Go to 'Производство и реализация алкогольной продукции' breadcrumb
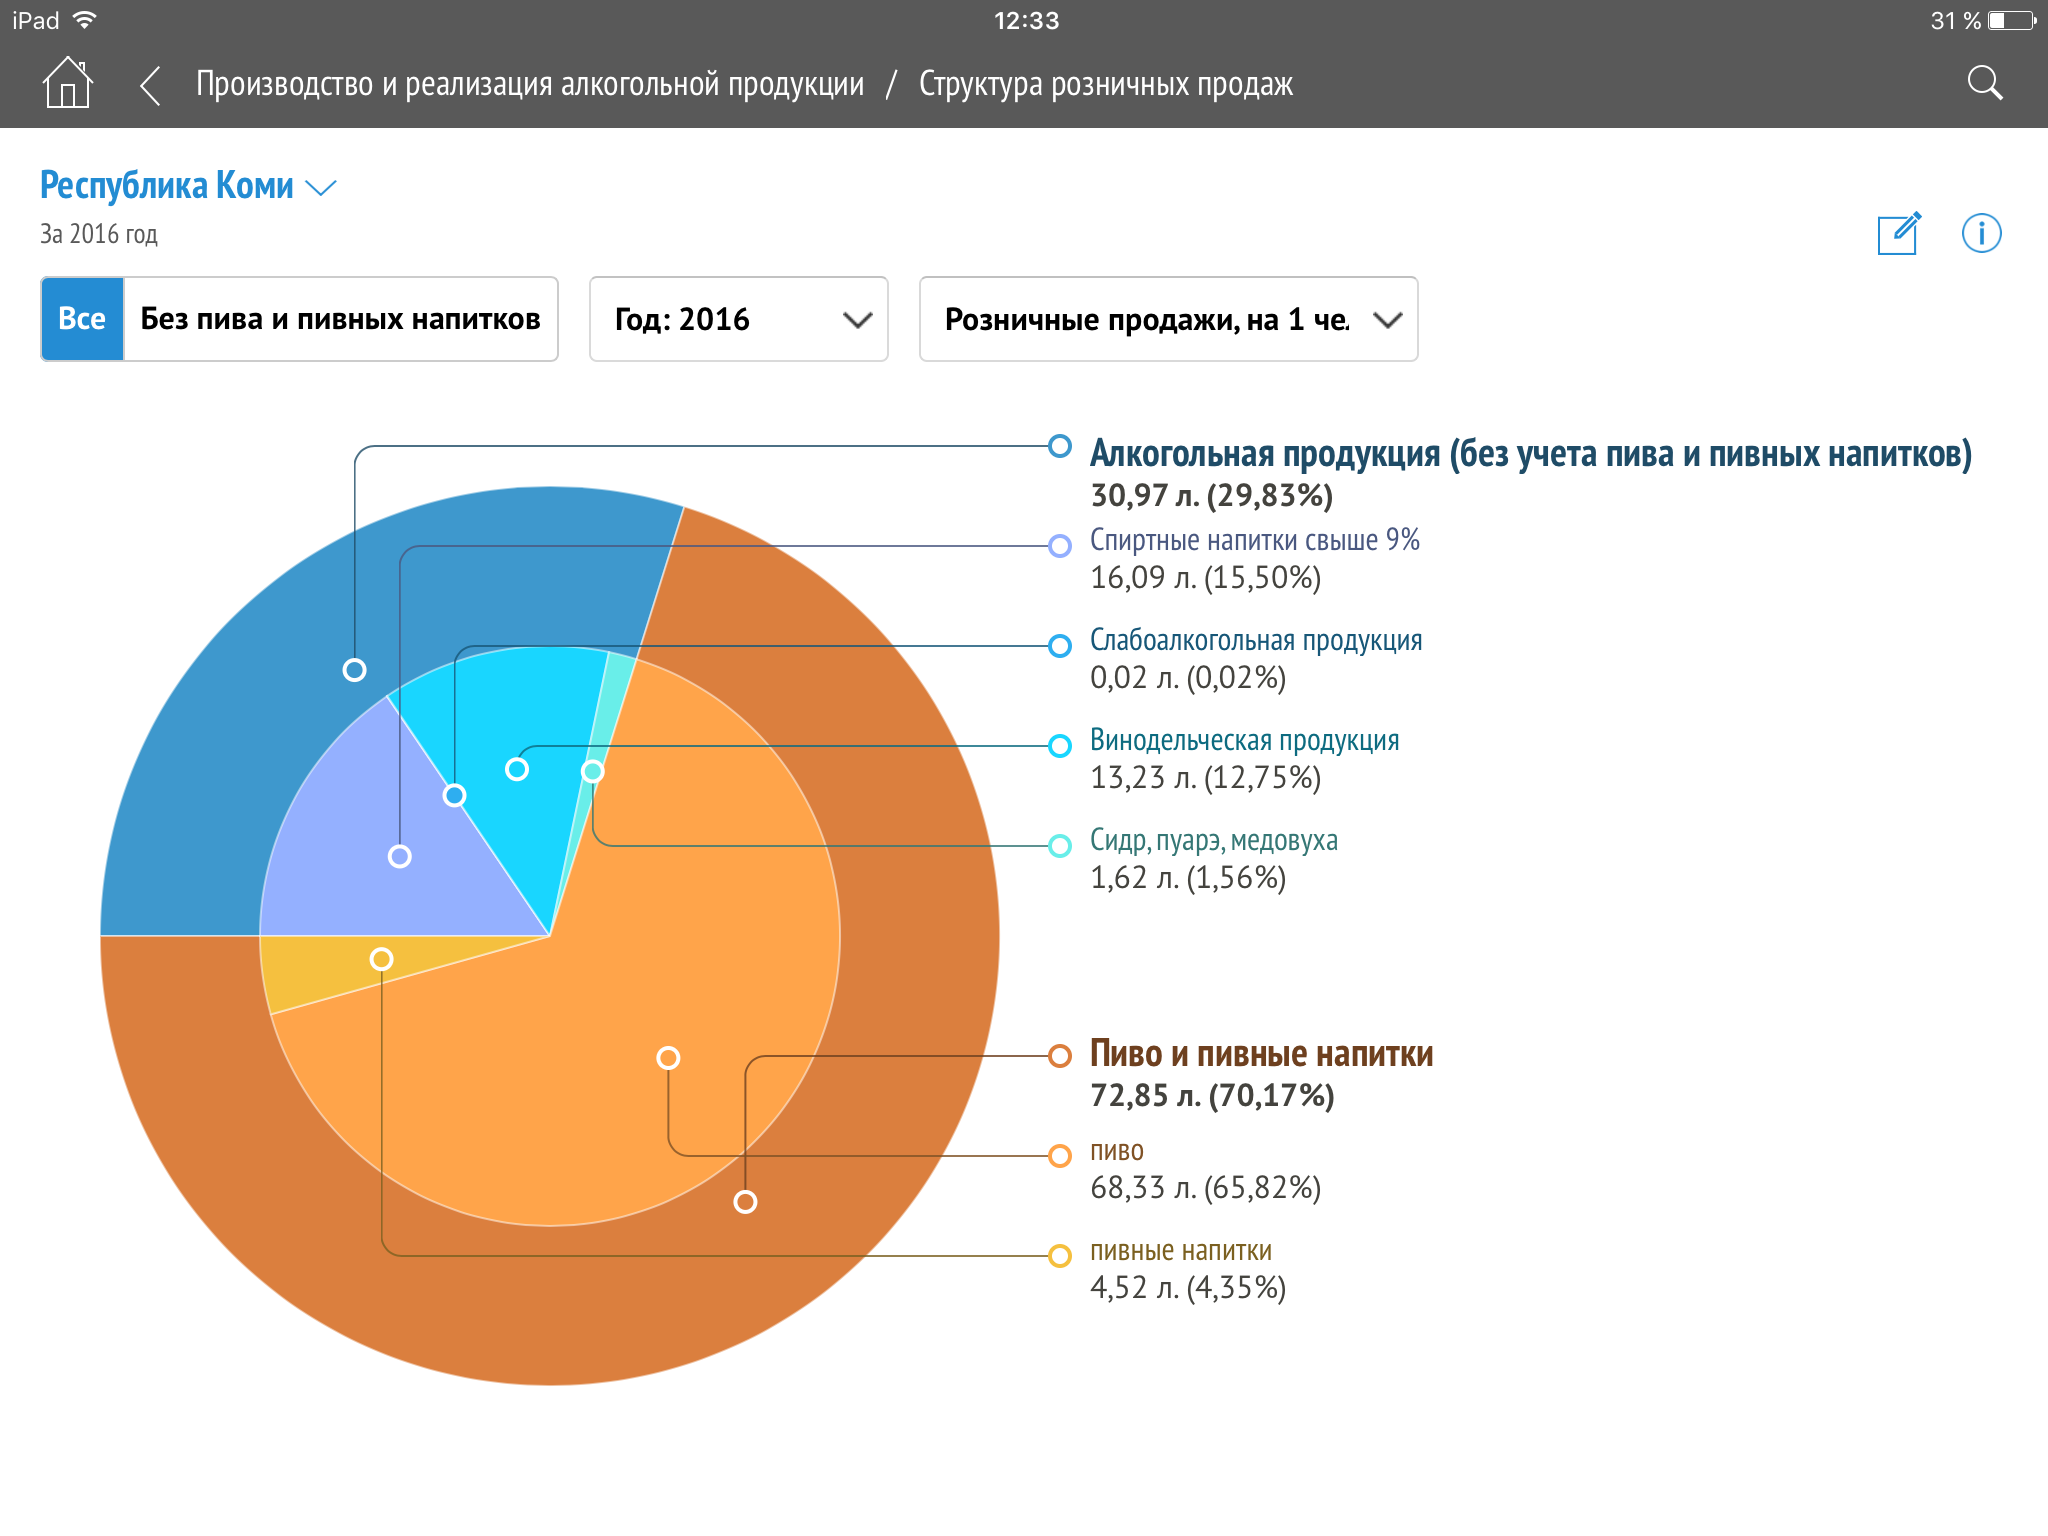The width and height of the screenshot is (2048, 1536). [530, 85]
